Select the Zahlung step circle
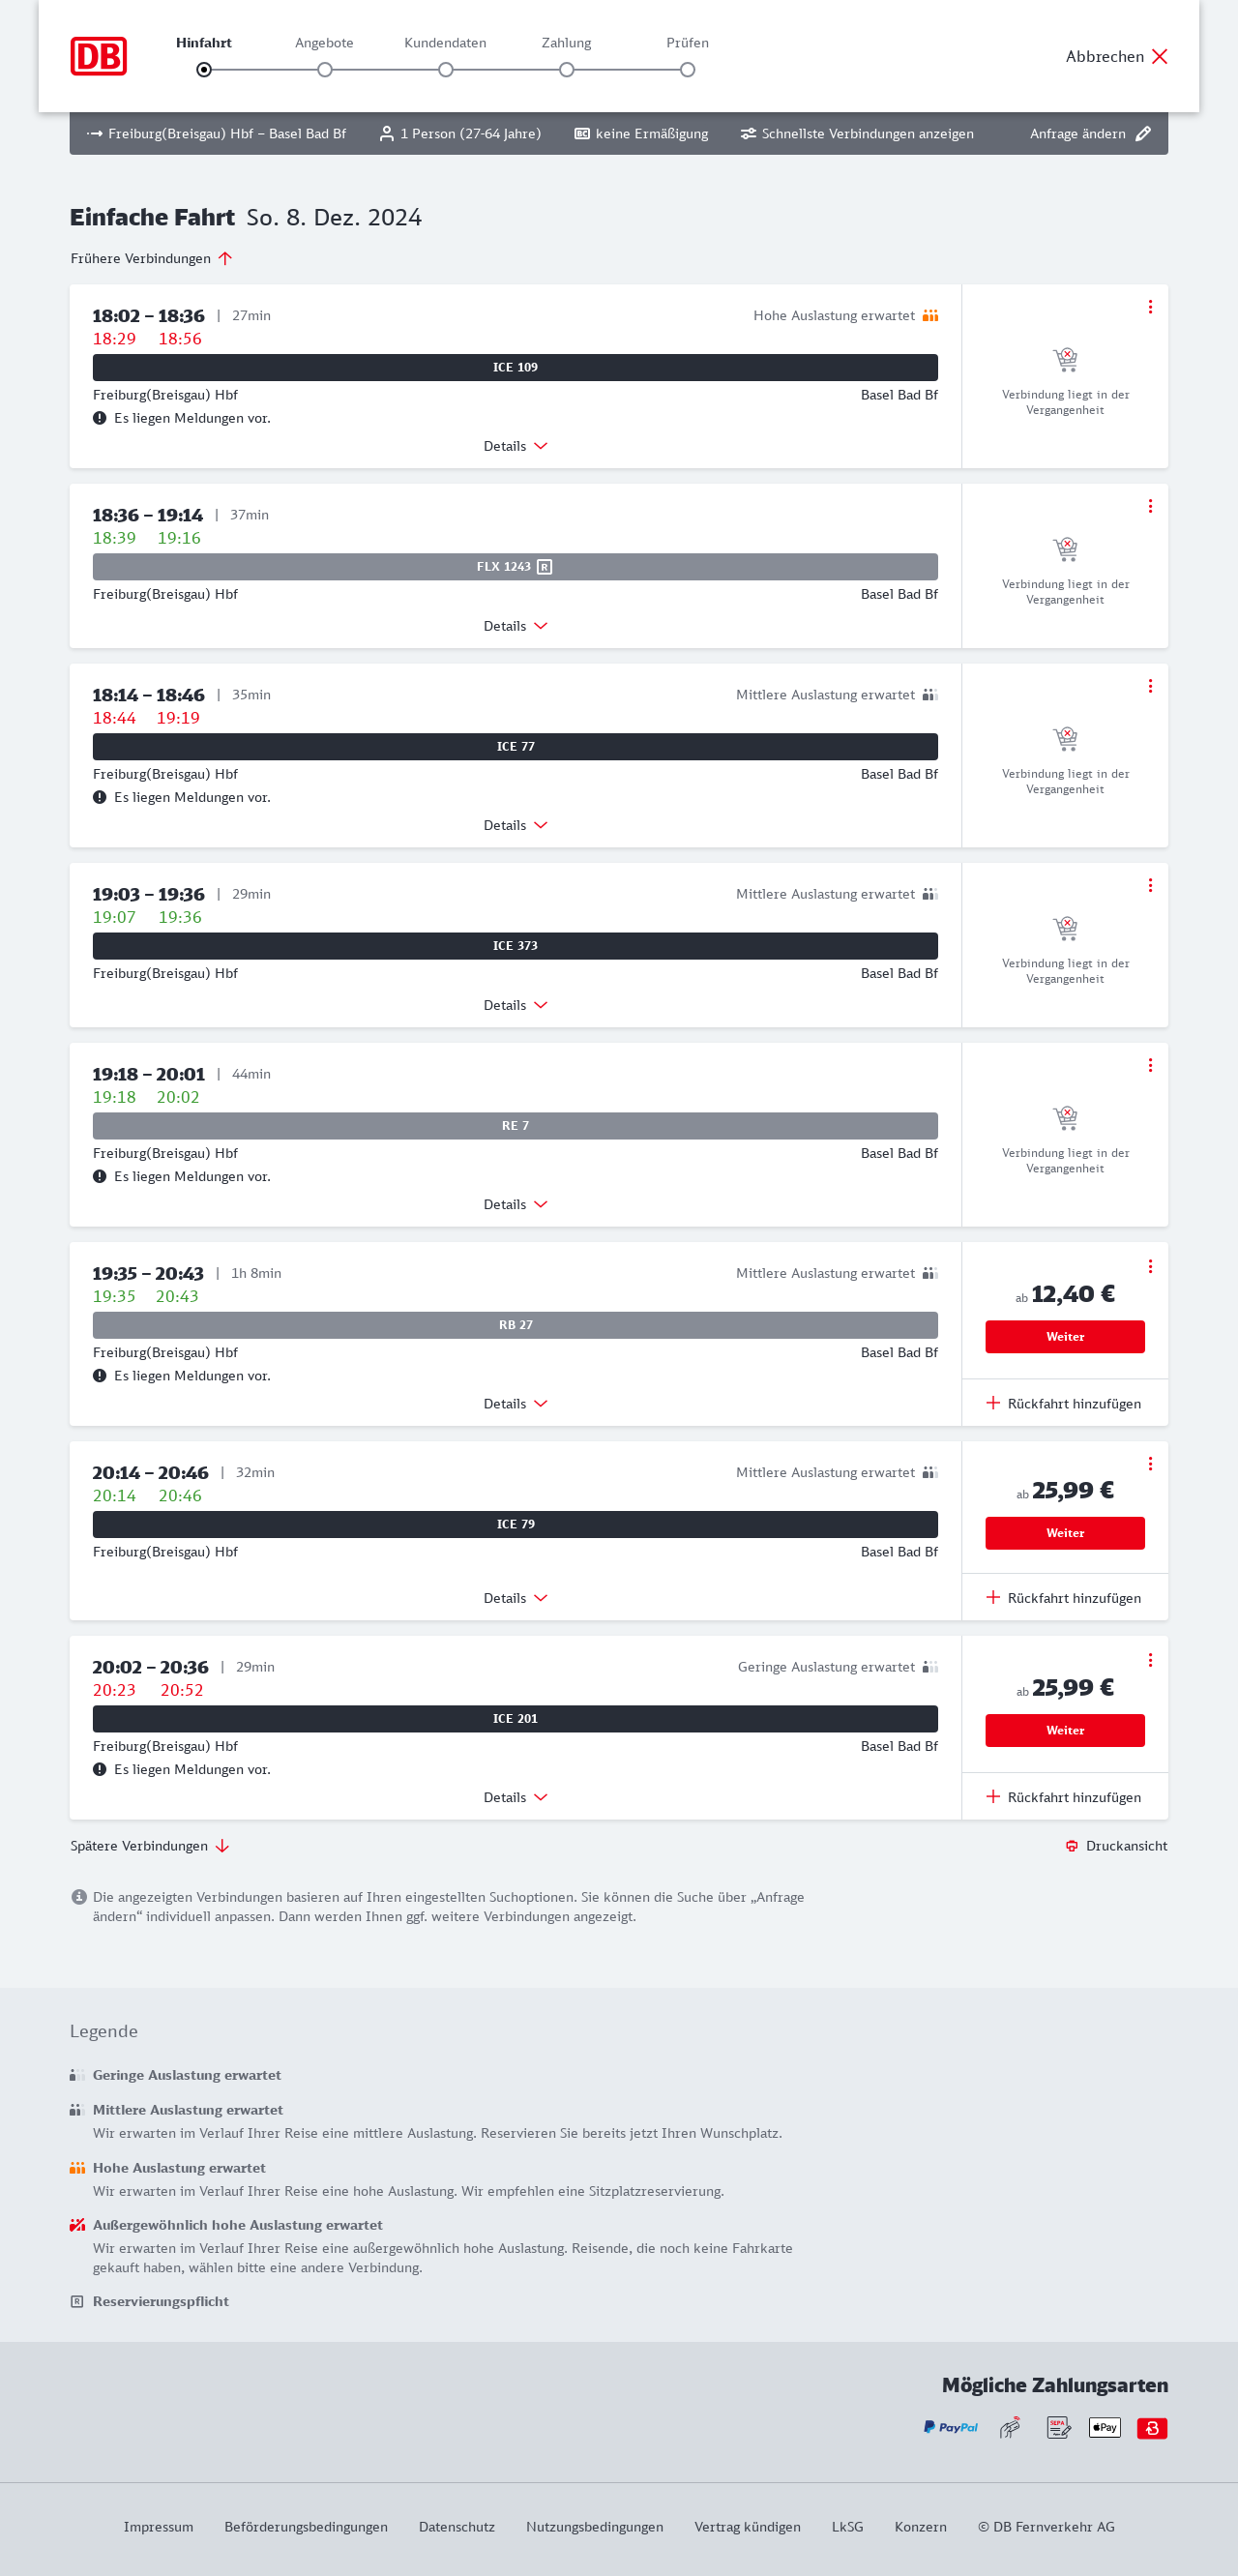This screenshot has width=1238, height=2576. pos(567,70)
